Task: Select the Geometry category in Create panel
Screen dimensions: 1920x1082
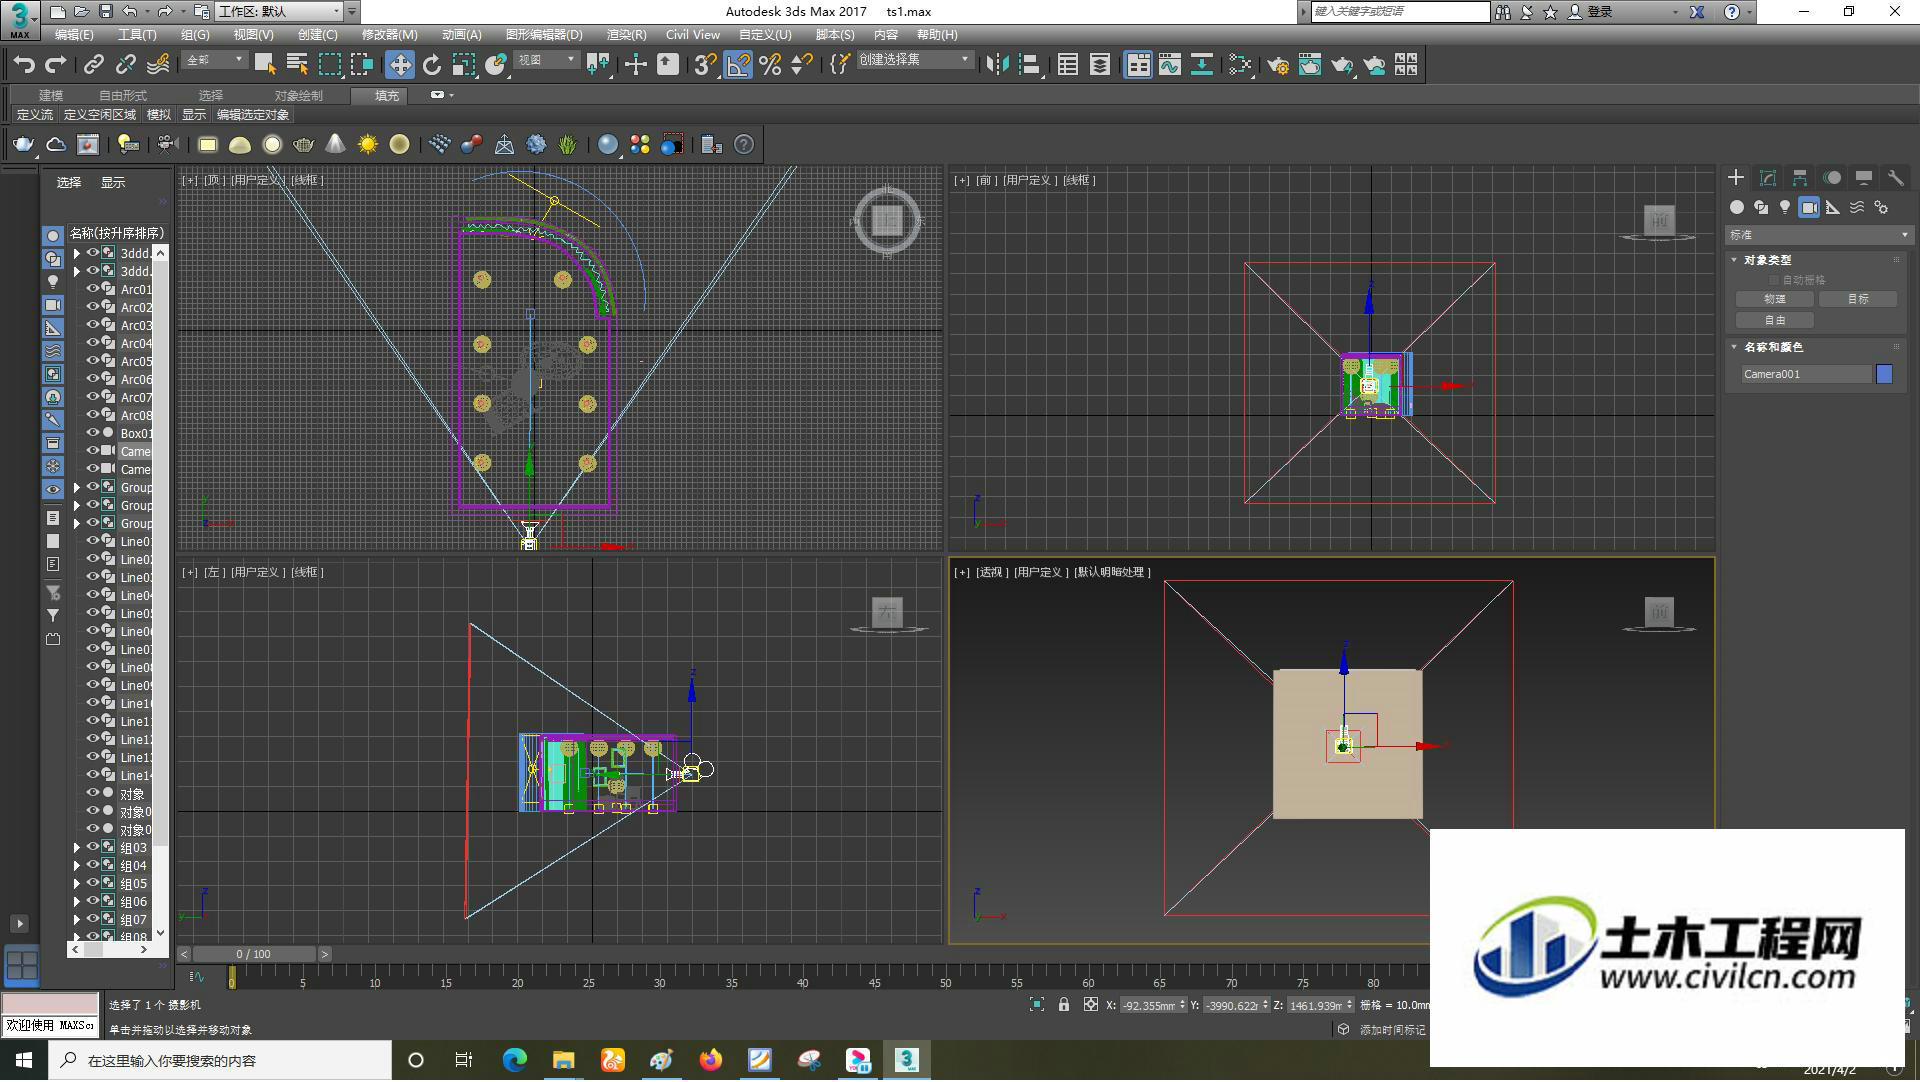Action: [x=1737, y=207]
